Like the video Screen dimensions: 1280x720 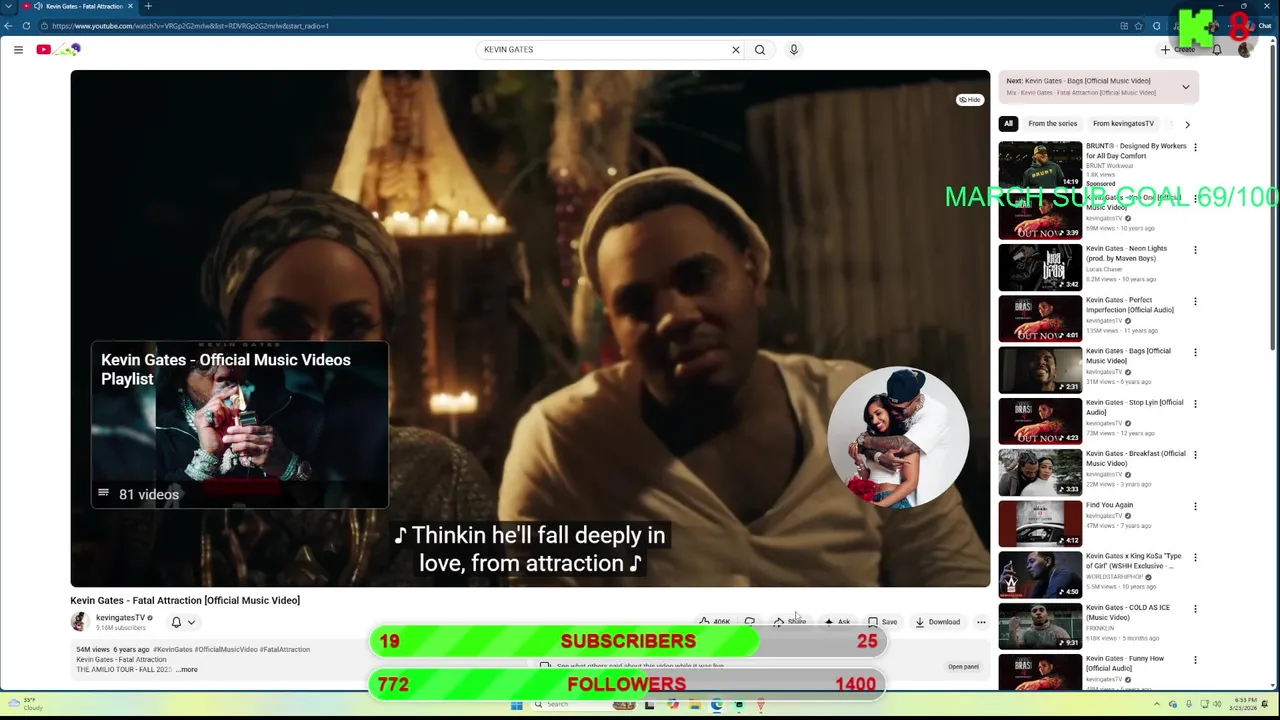coord(714,622)
